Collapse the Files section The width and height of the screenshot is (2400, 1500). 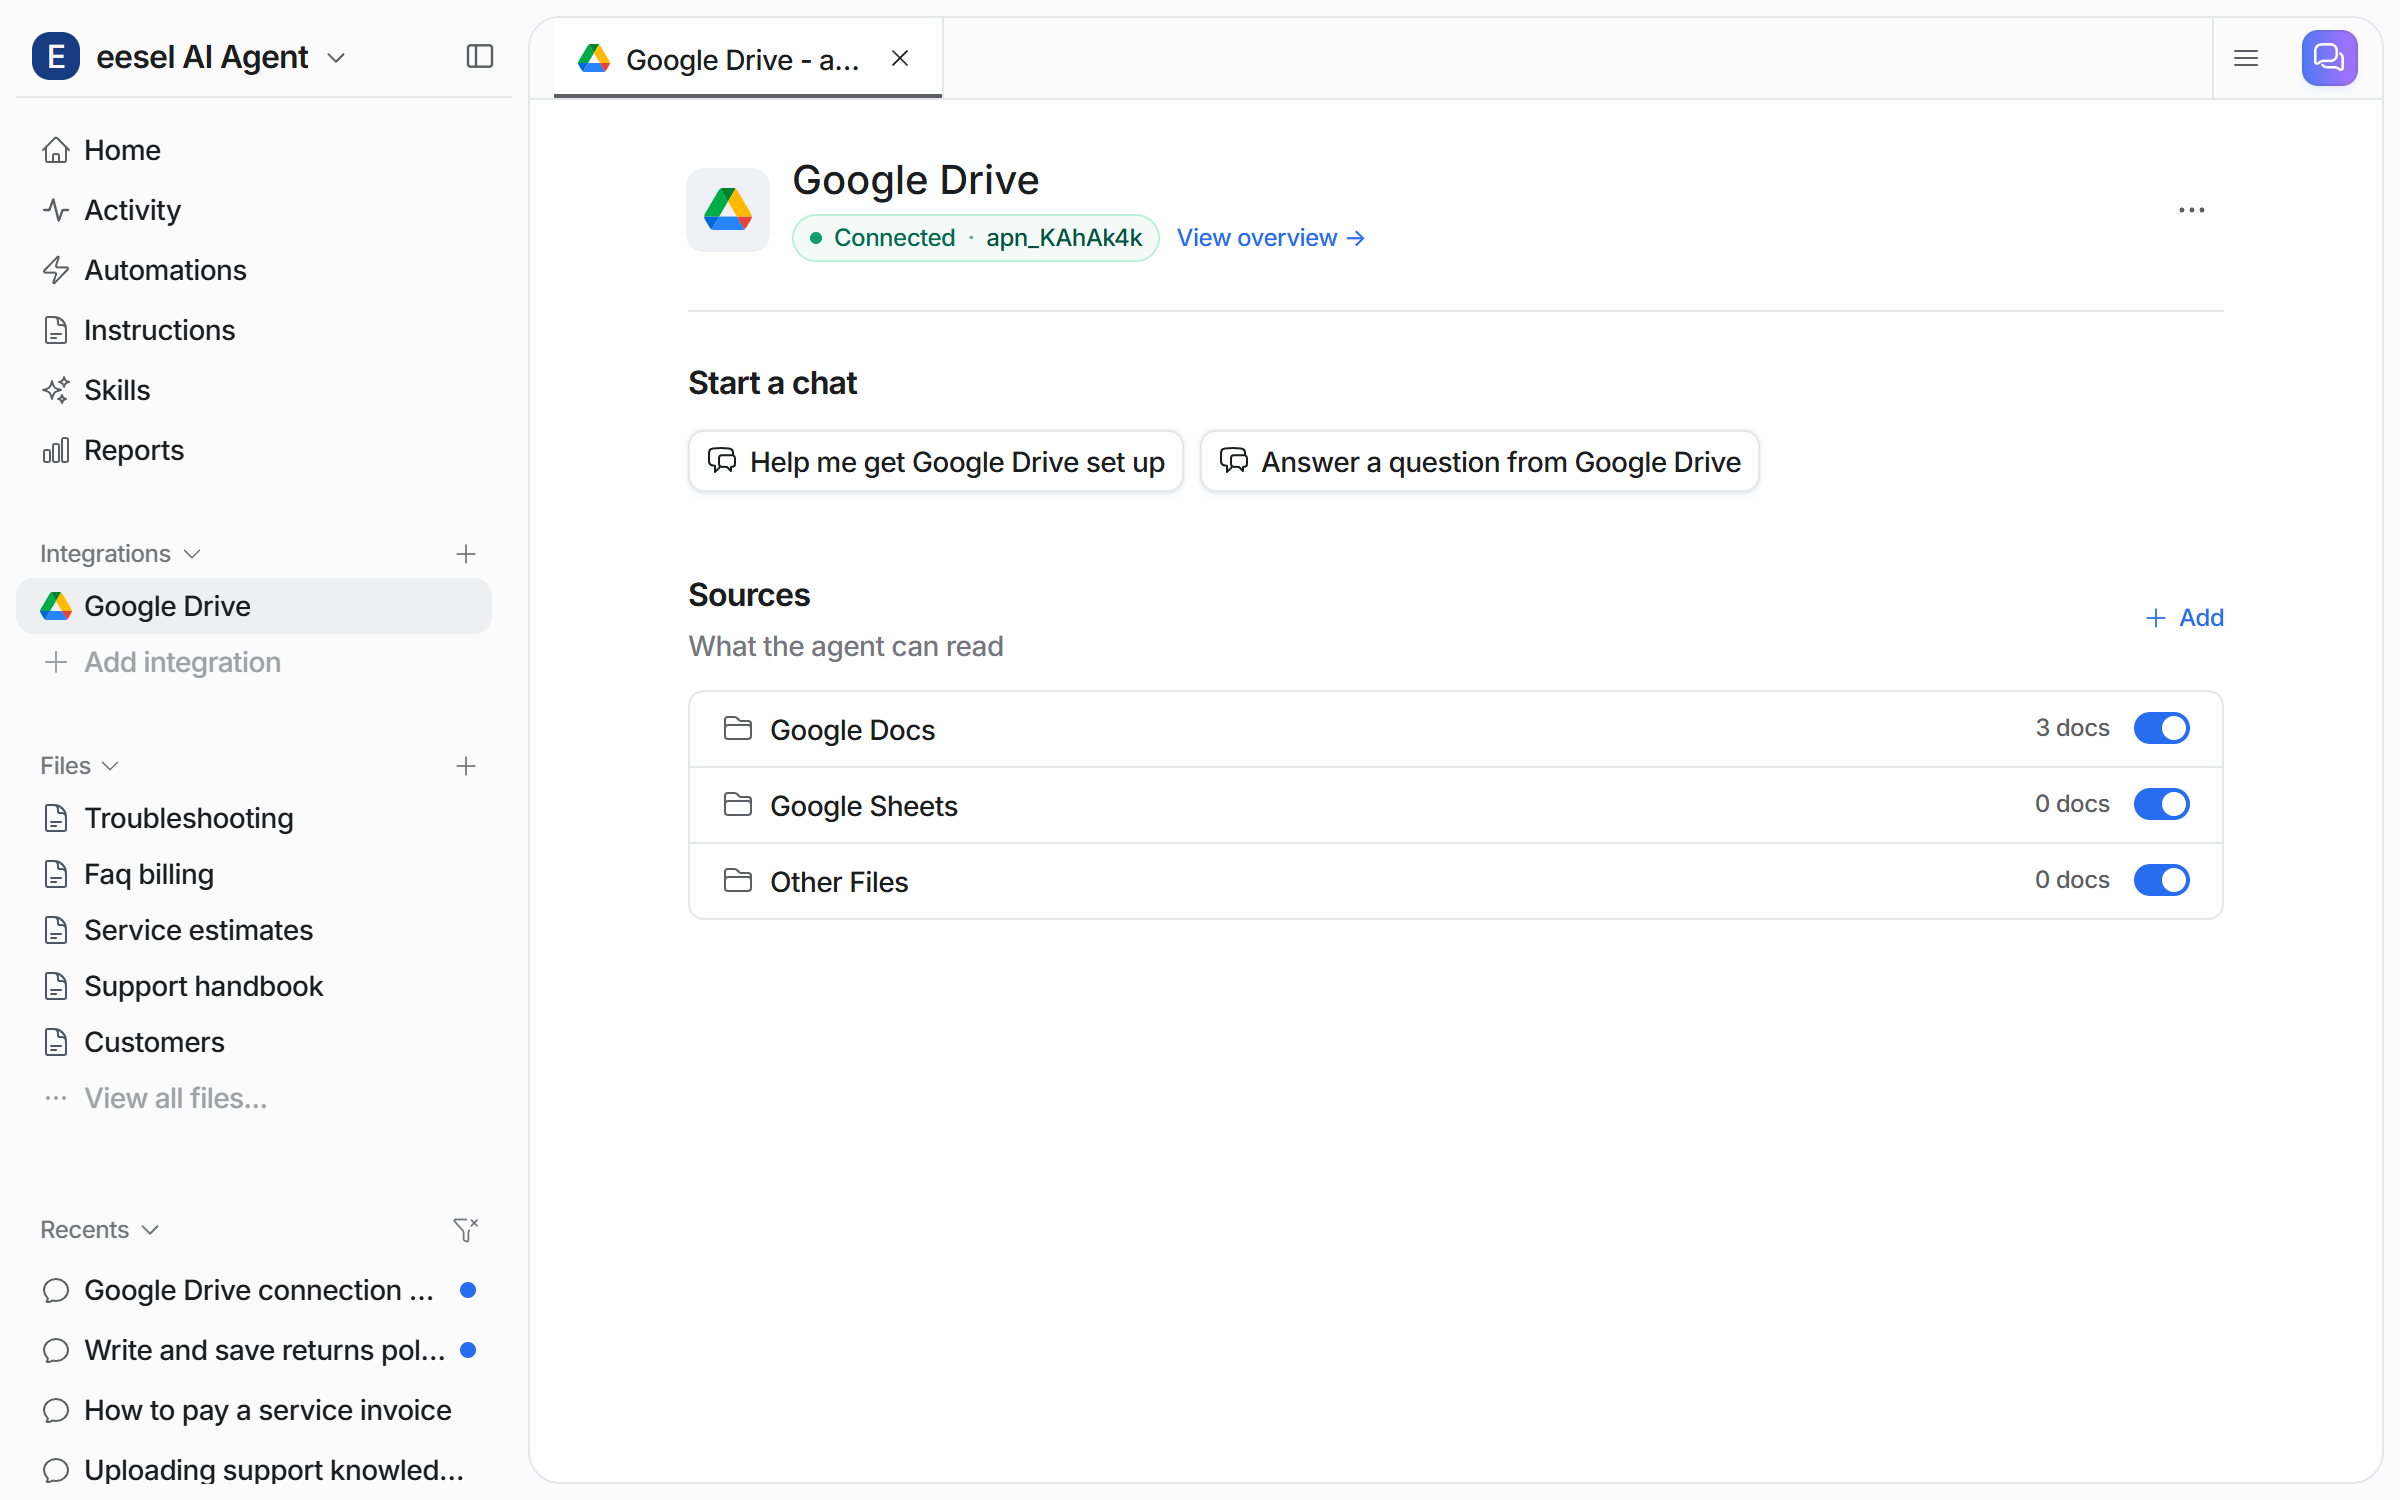click(x=80, y=766)
